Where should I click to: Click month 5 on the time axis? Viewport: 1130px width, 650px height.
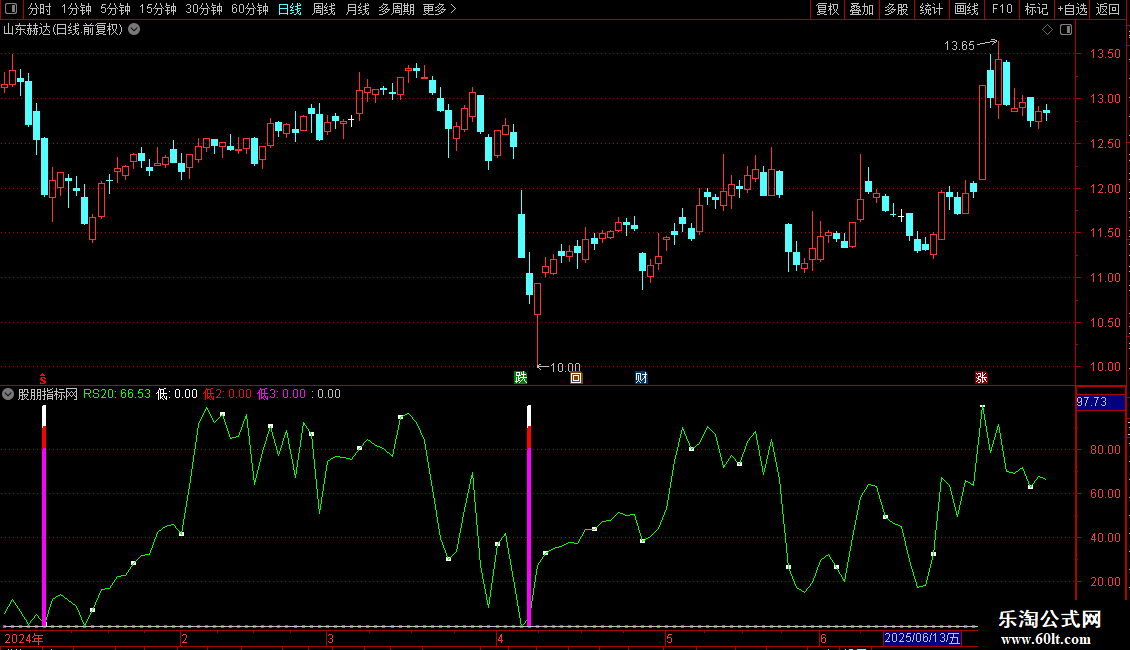tap(669, 639)
